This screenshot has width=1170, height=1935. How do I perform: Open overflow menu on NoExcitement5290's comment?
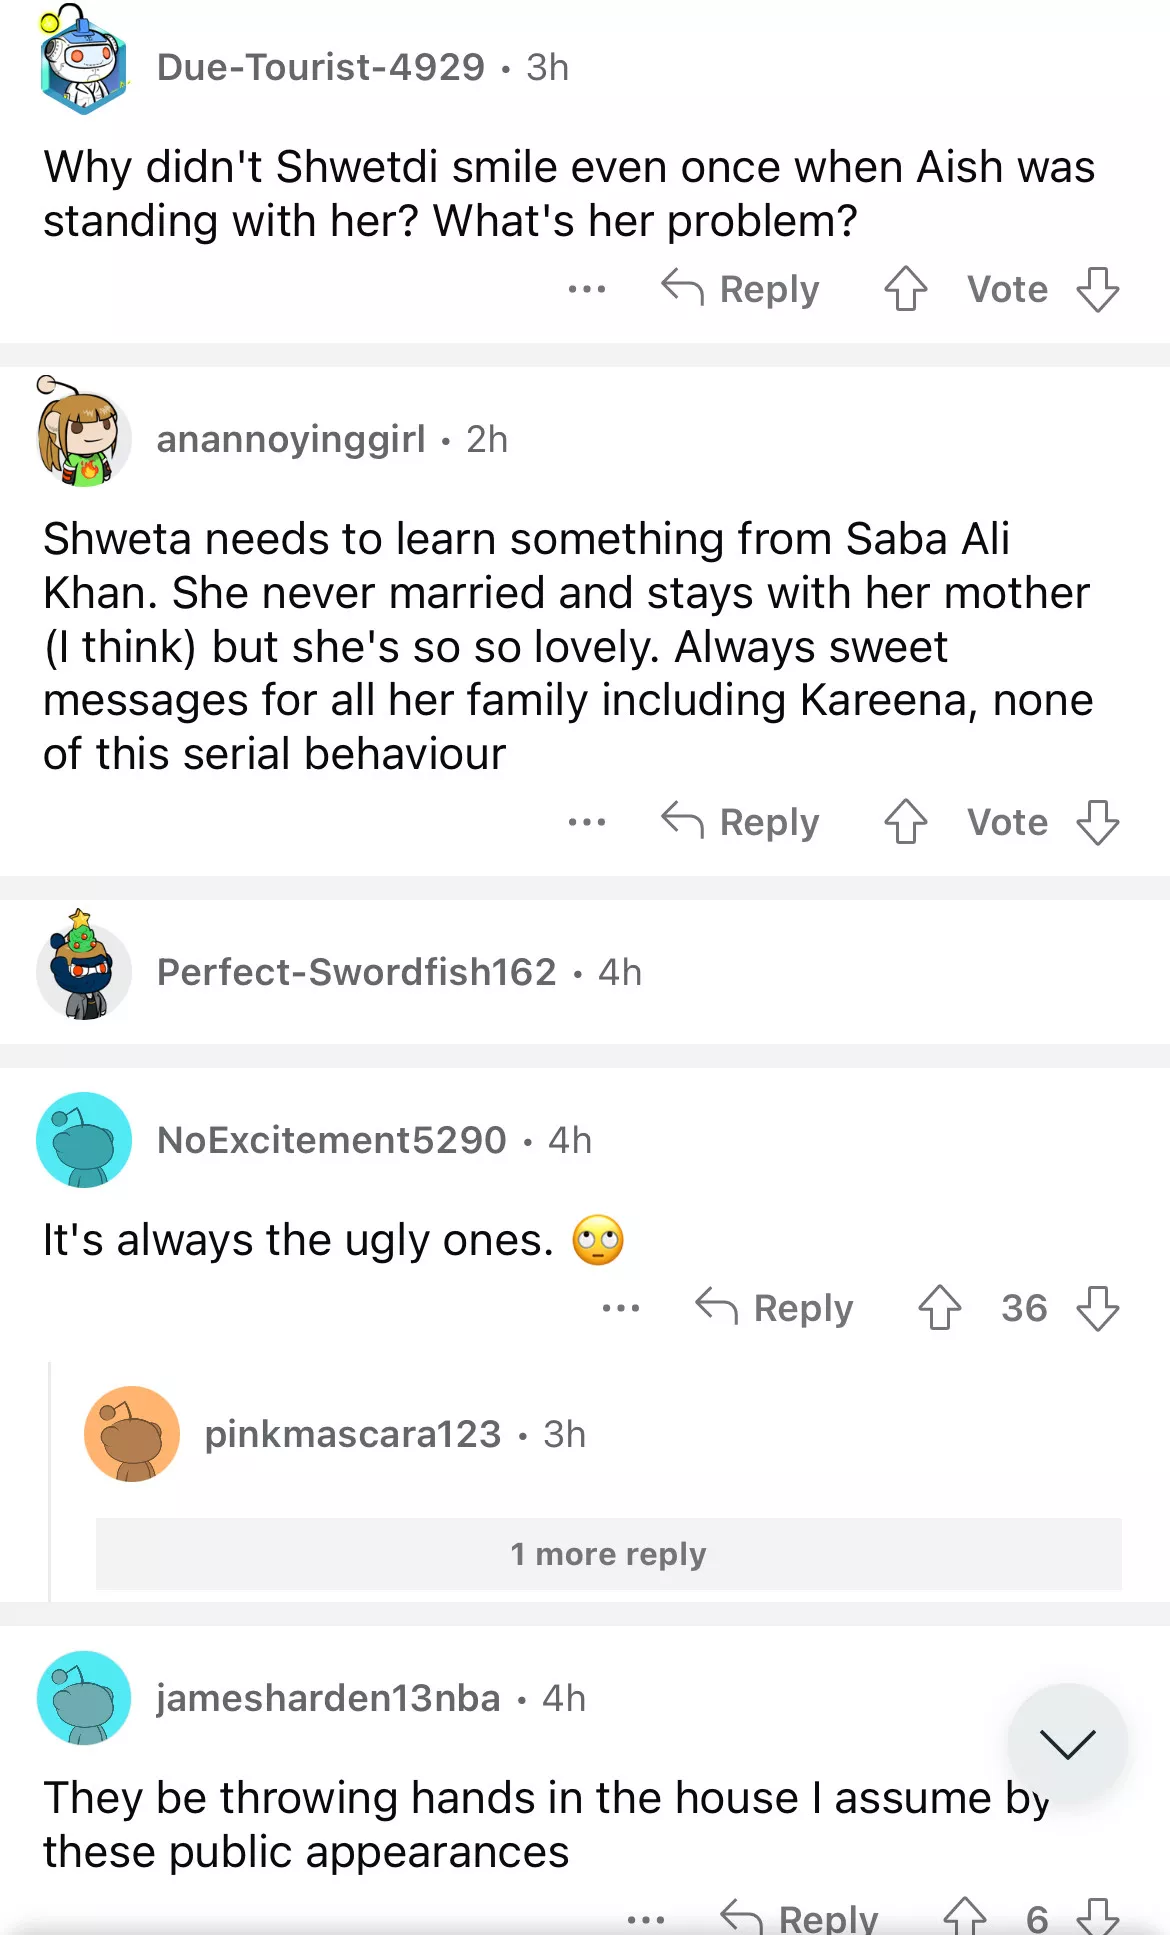621,1308
